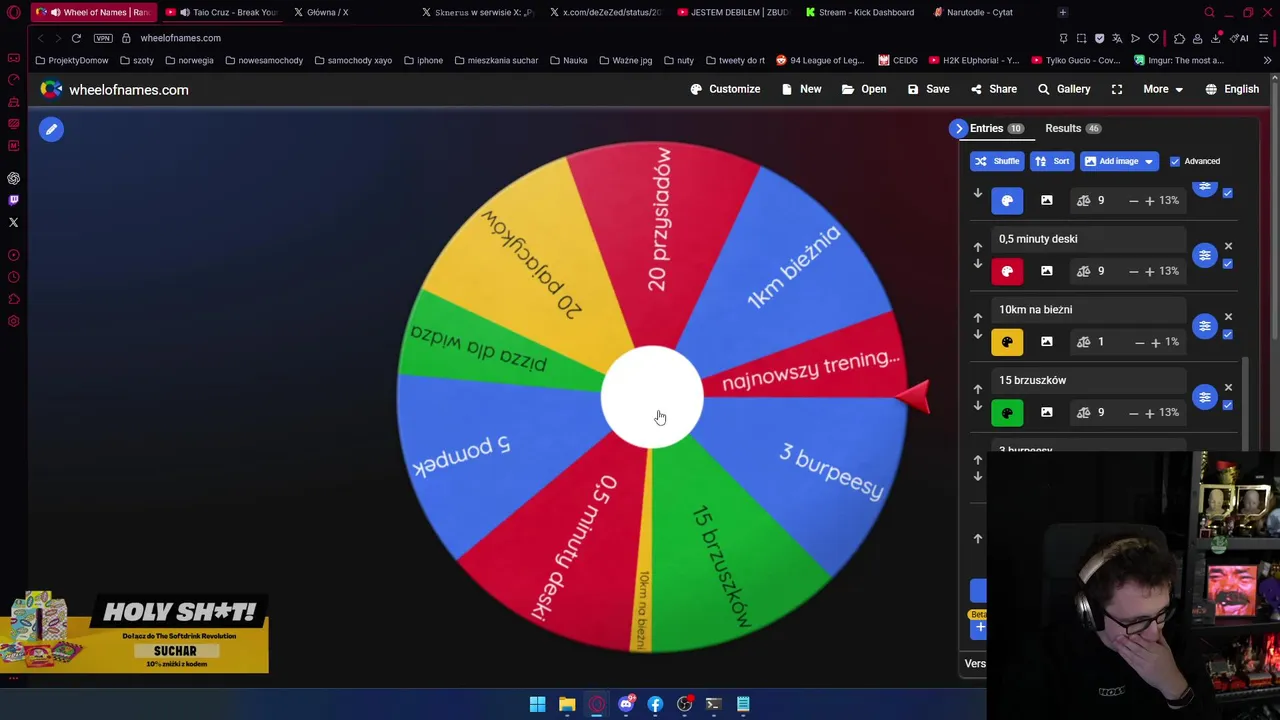Image resolution: width=1280 pixels, height=720 pixels.
Task: Collapse the entries panel with the arrow
Action: click(x=959, y=128)
